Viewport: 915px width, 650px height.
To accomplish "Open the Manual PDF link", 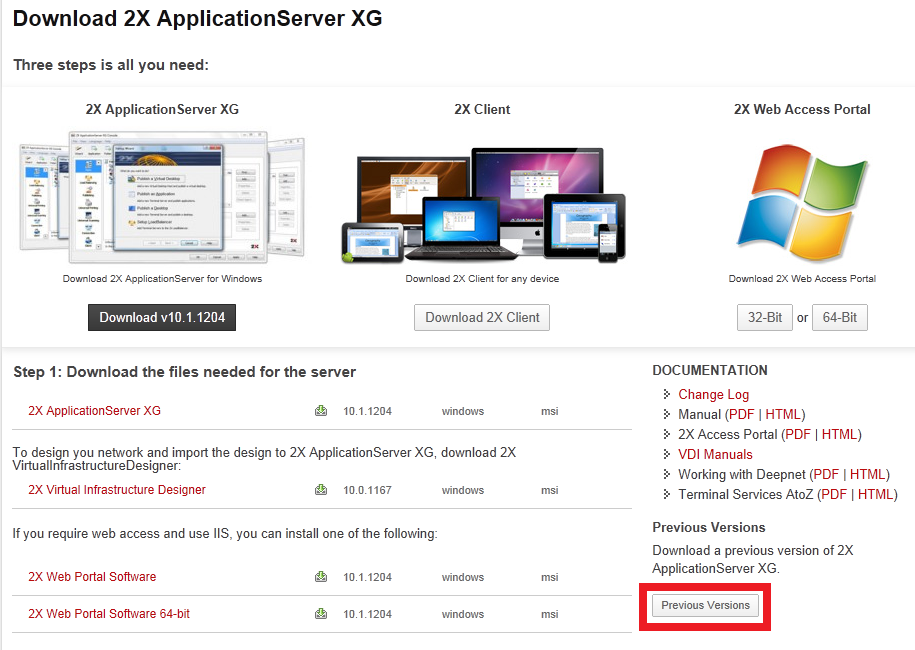I will pos(741,414).
